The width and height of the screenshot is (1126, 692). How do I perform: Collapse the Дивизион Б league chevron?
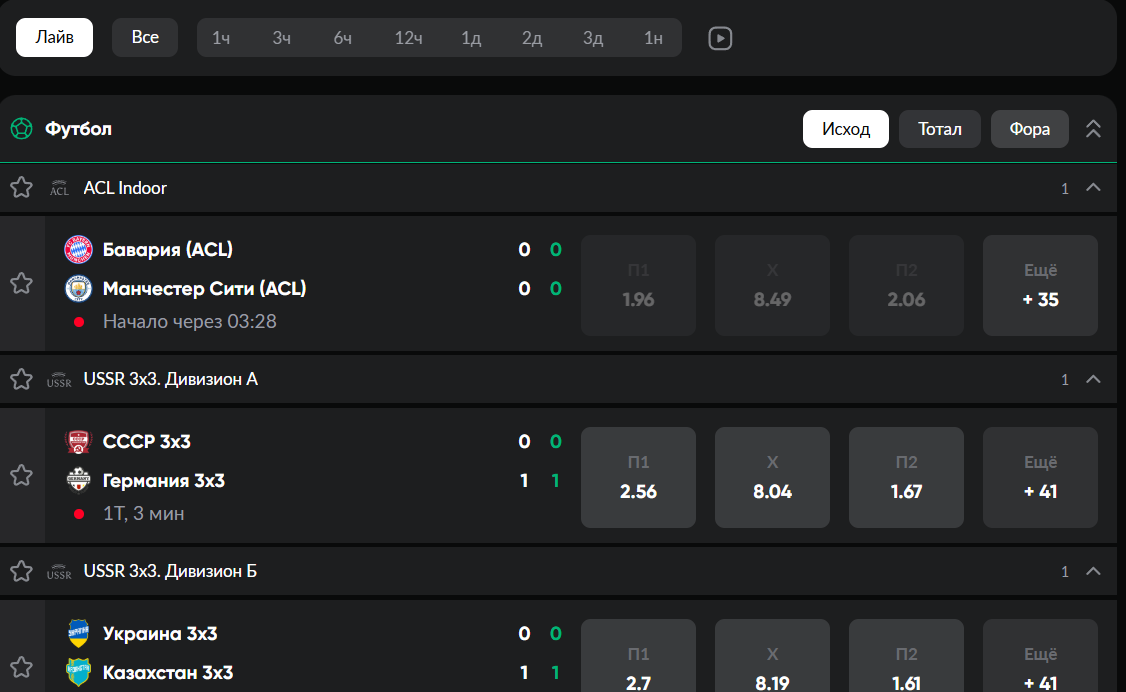click(x=1093, y=571)
